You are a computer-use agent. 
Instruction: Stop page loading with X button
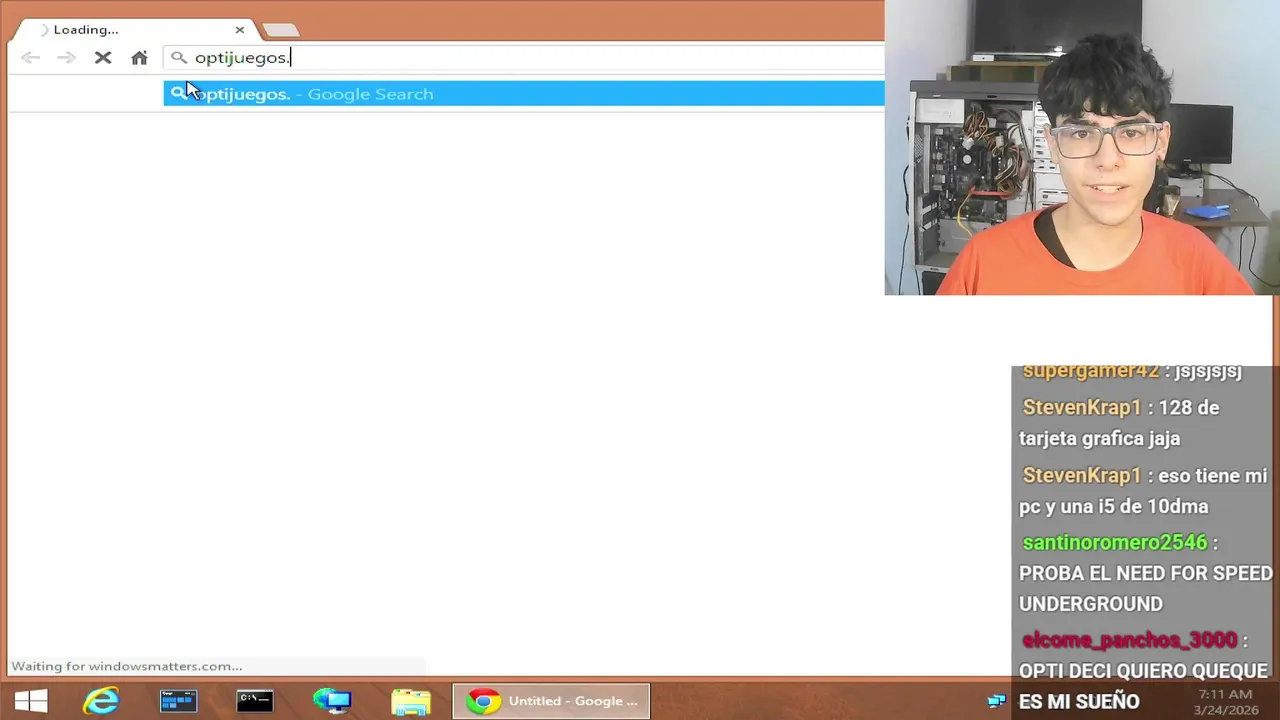103,58
